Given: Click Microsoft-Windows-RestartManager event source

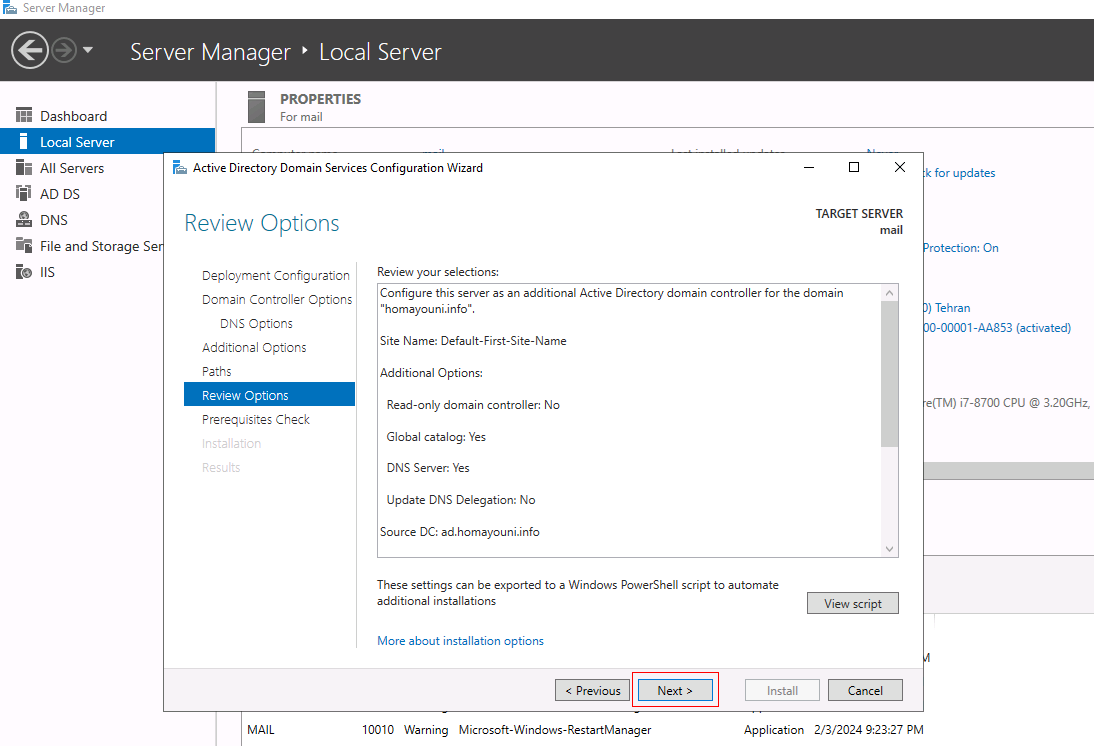Looking at the screenshot, I should pos(555,729).
